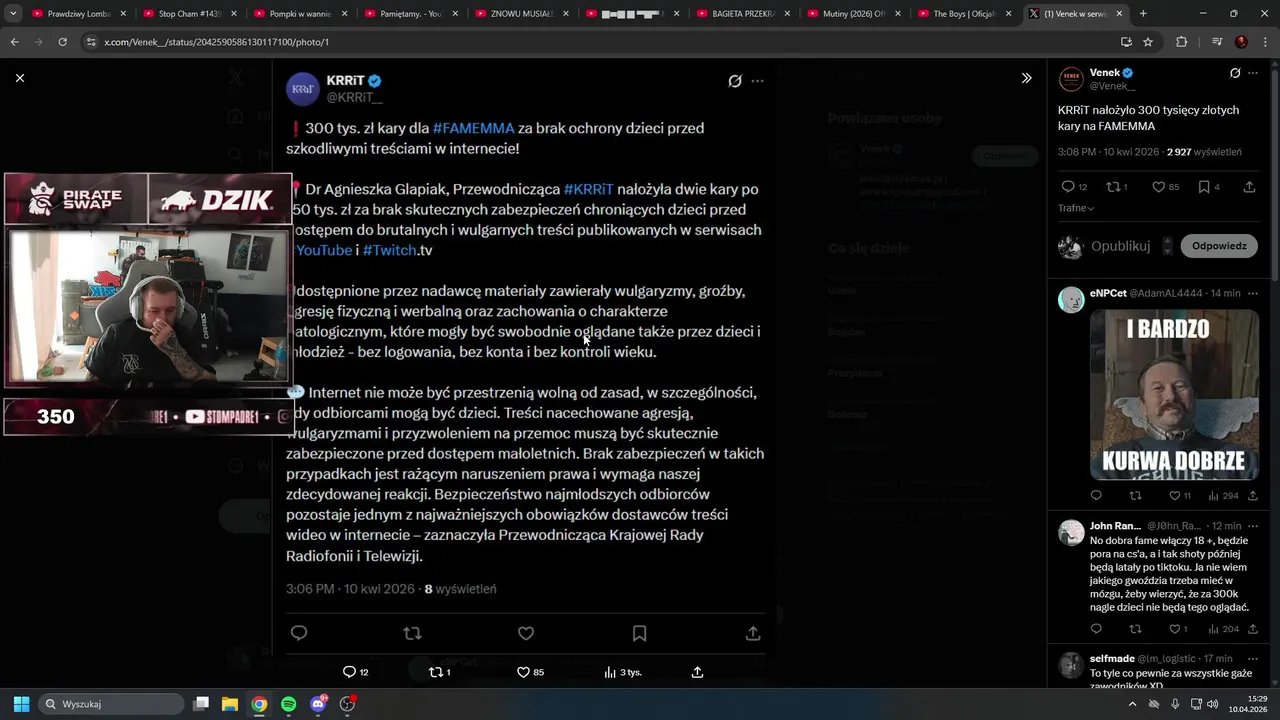Focus the Opublikuj reply input field

coord(1120,246)
